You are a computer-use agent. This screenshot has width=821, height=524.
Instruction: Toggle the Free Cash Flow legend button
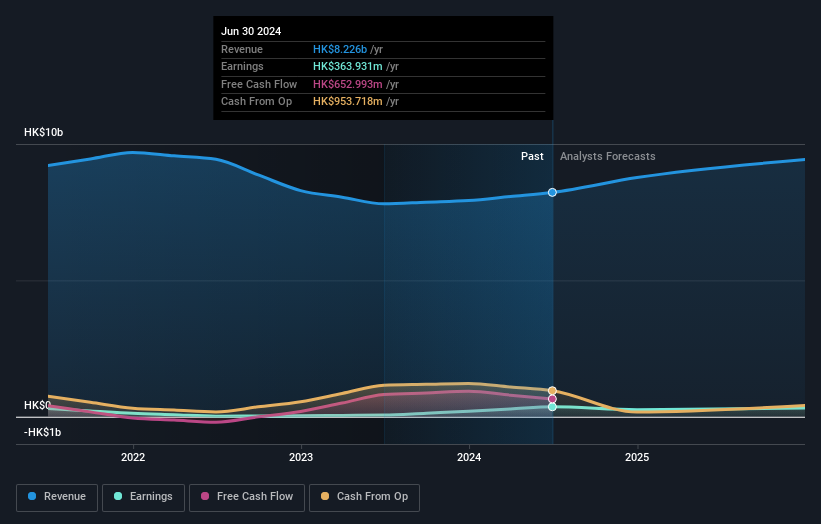[x=247, y=497]
